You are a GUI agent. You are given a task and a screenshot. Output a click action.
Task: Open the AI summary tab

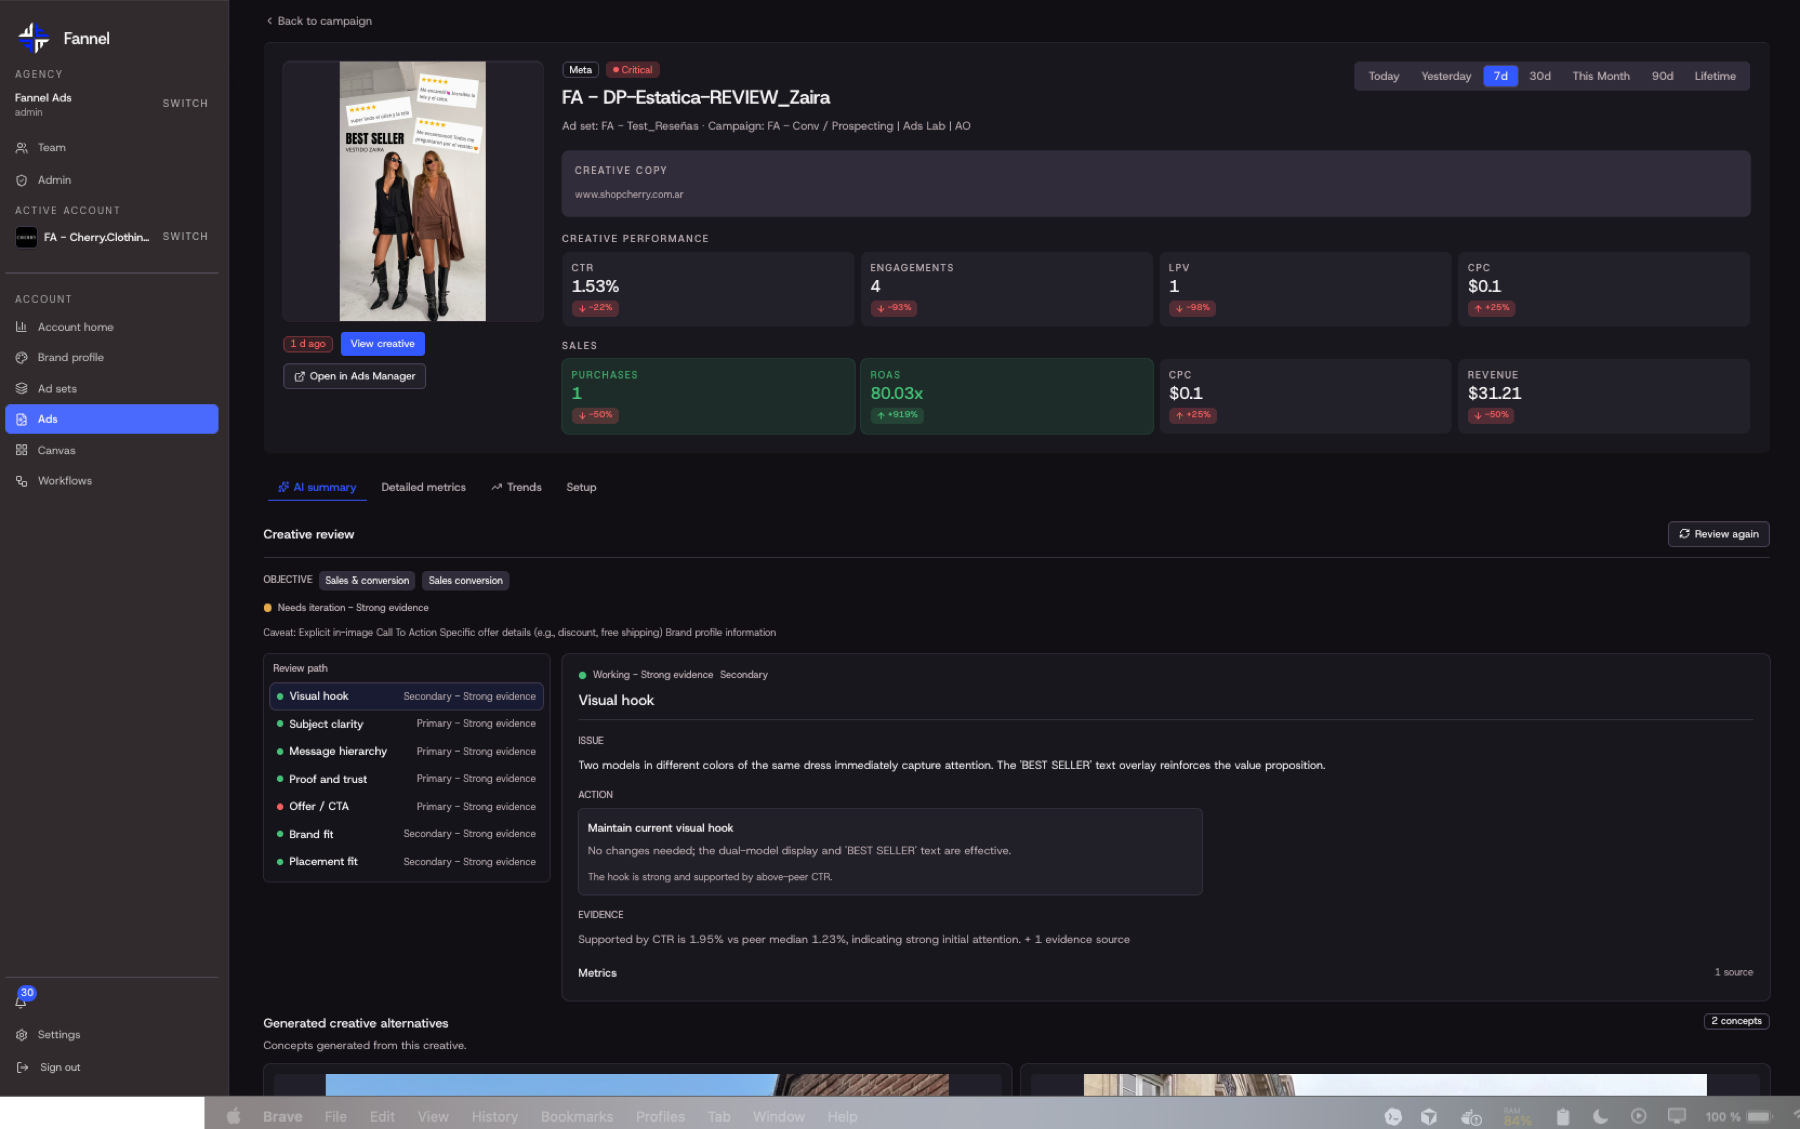coord(317,487)
